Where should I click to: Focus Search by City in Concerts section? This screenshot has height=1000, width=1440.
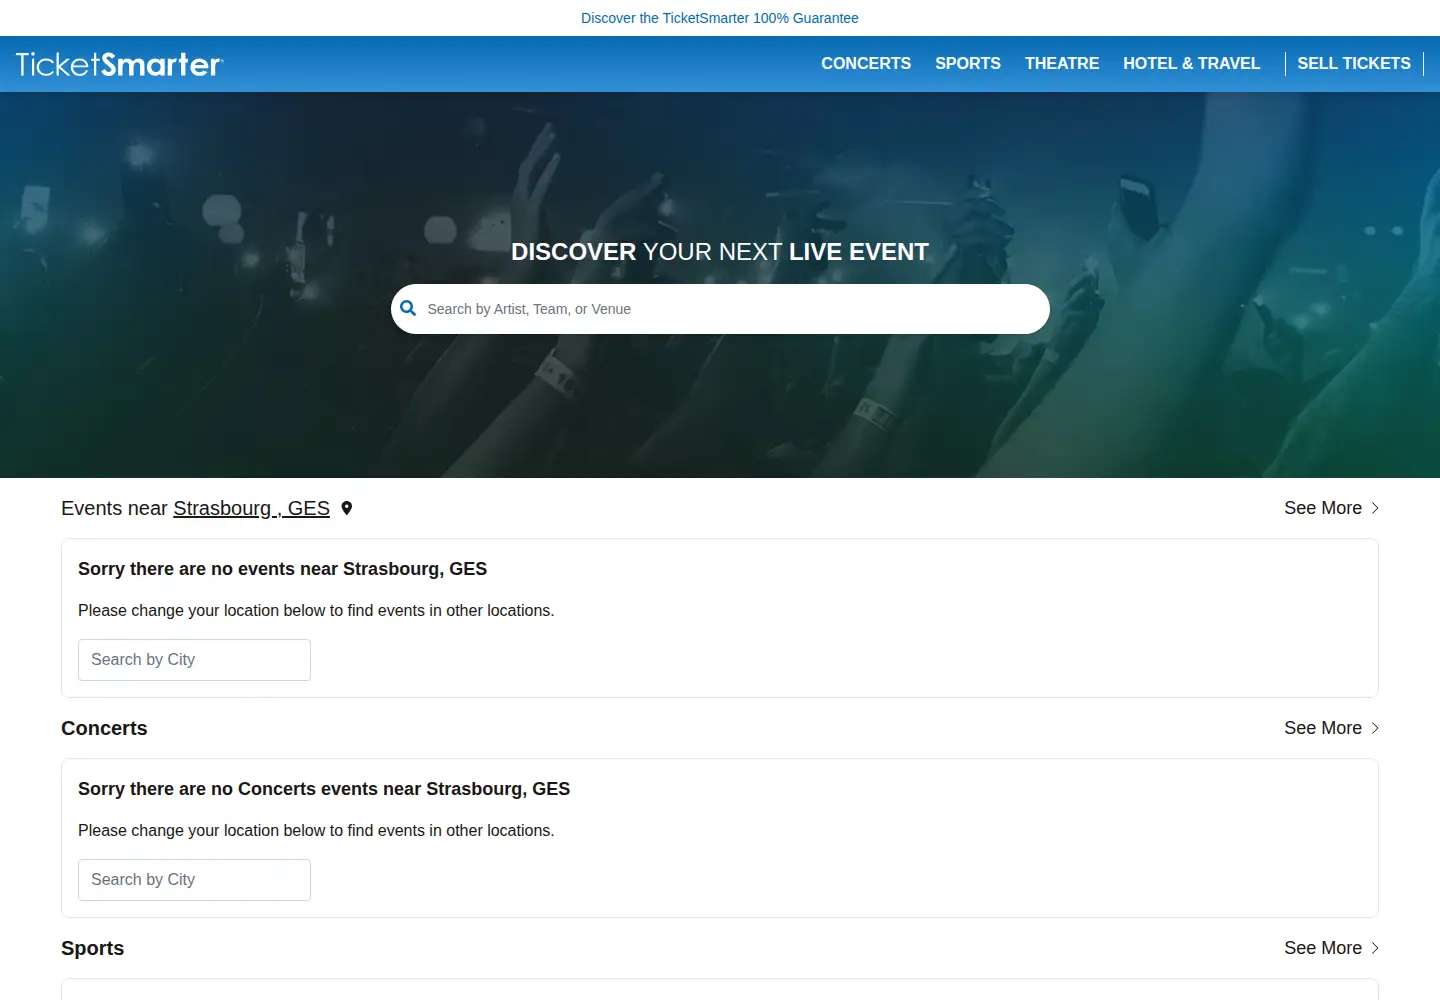click(194, 880)
